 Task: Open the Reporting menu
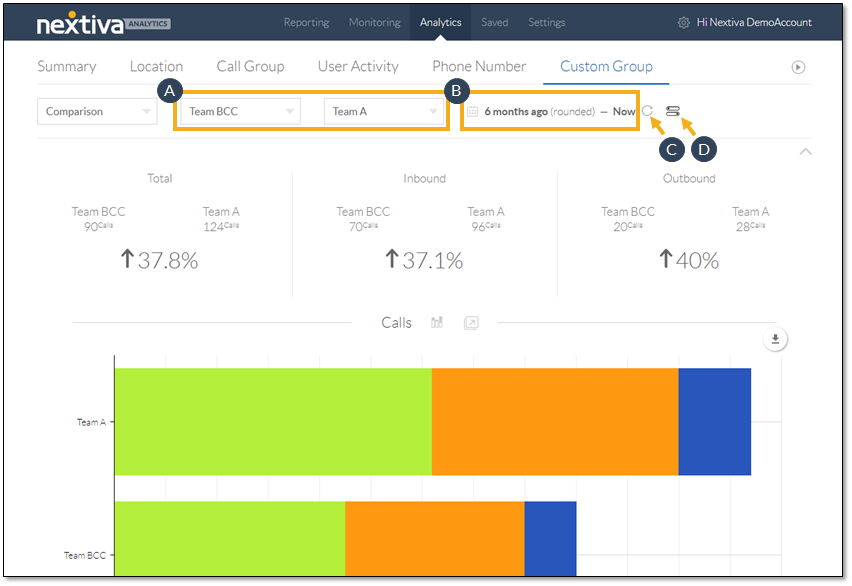coord(307,23)
